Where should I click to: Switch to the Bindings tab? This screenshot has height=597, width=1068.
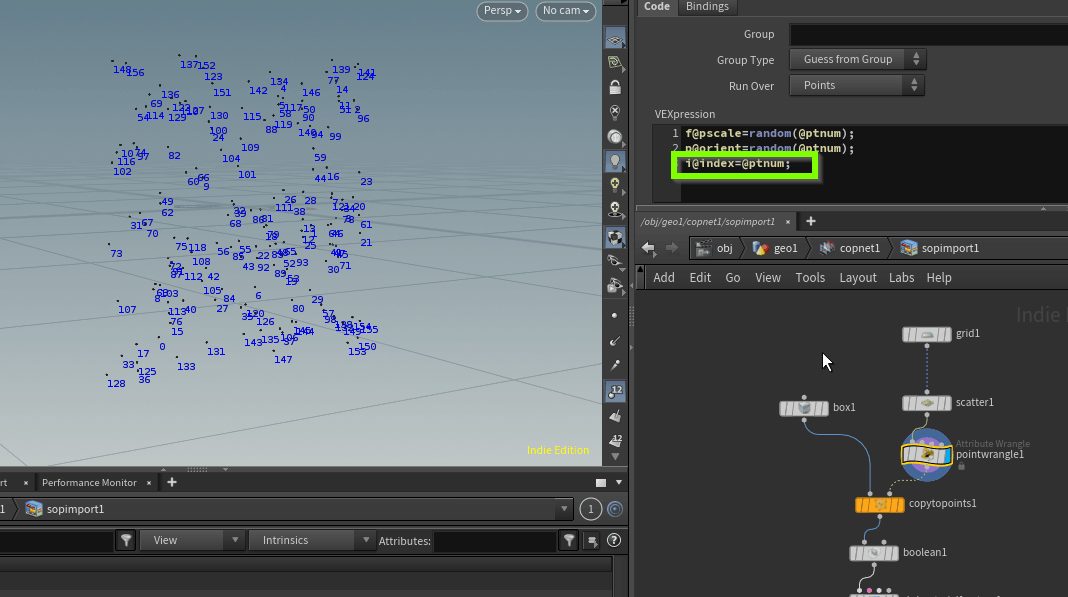point(707,7)
